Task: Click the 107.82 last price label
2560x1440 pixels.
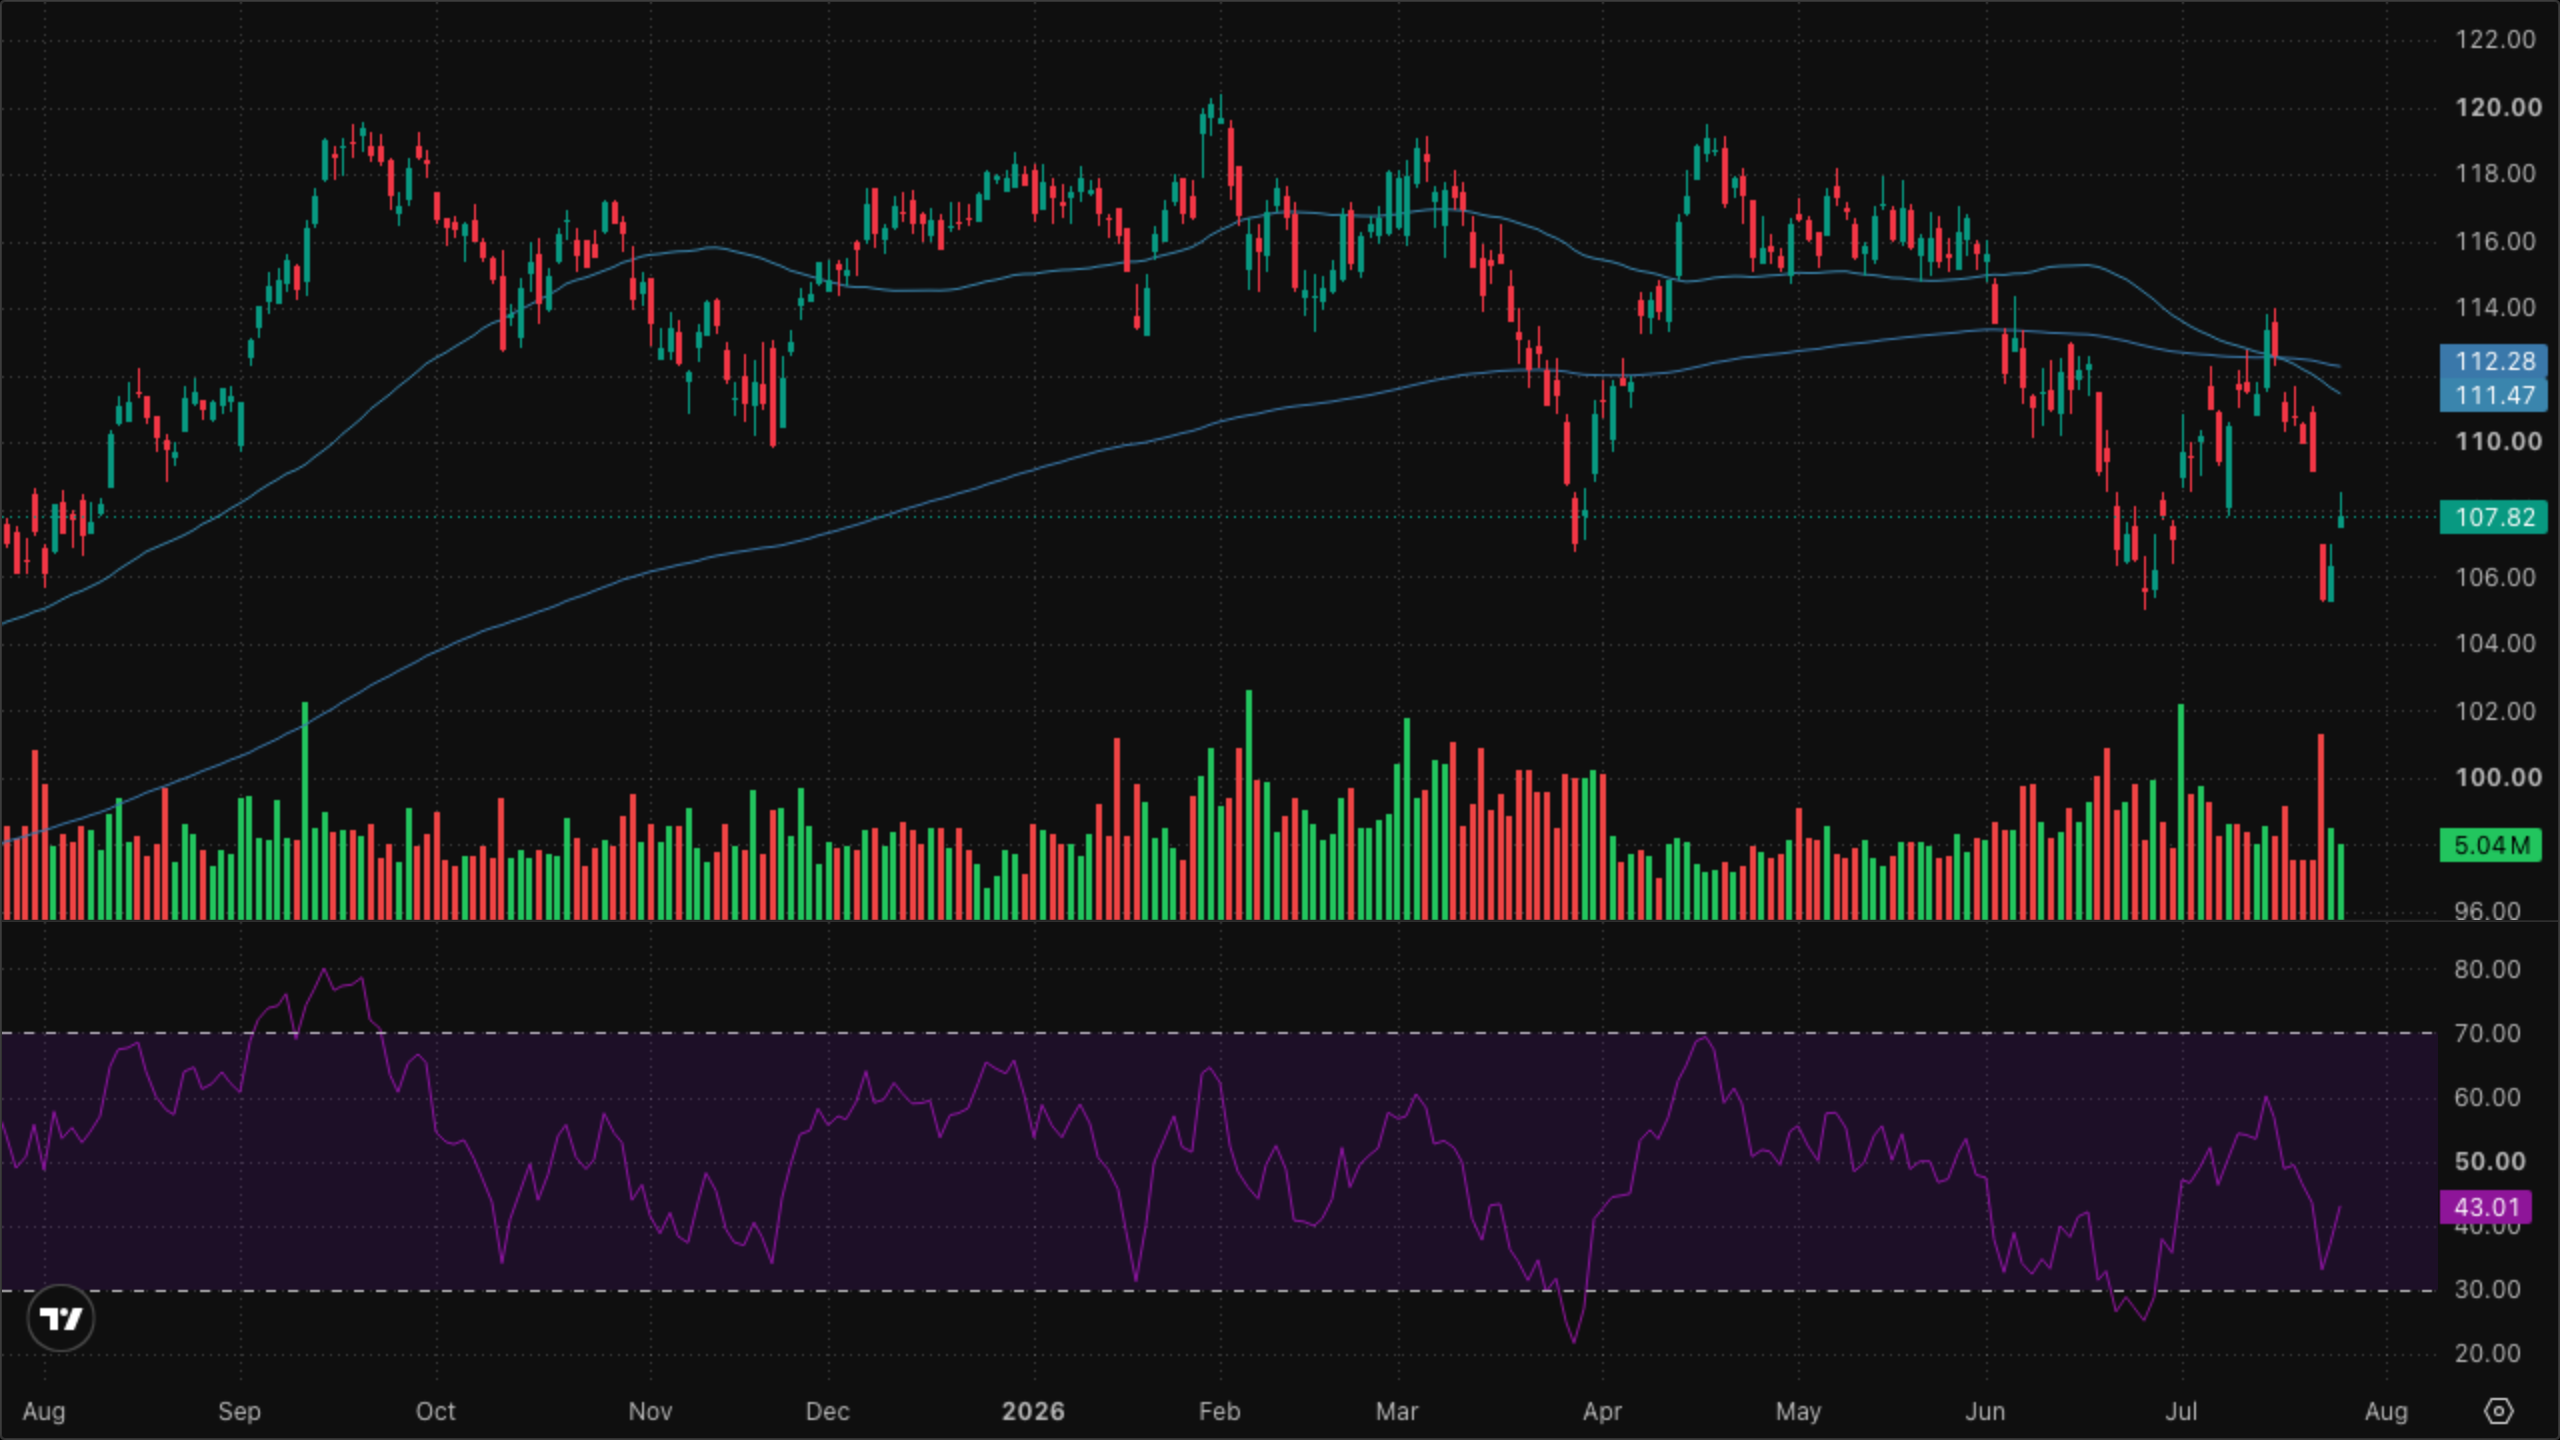Action: [2494, 517]
